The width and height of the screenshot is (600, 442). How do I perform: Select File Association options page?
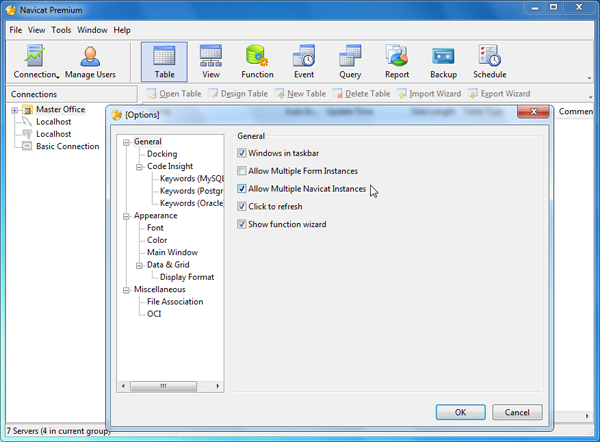[x=175, y=302]
